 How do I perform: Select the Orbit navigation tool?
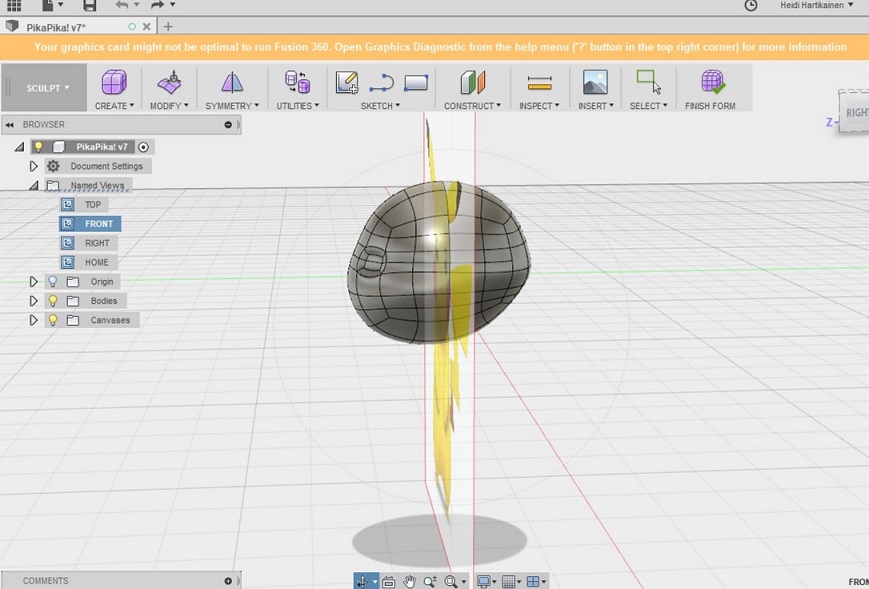pos(362,581)
